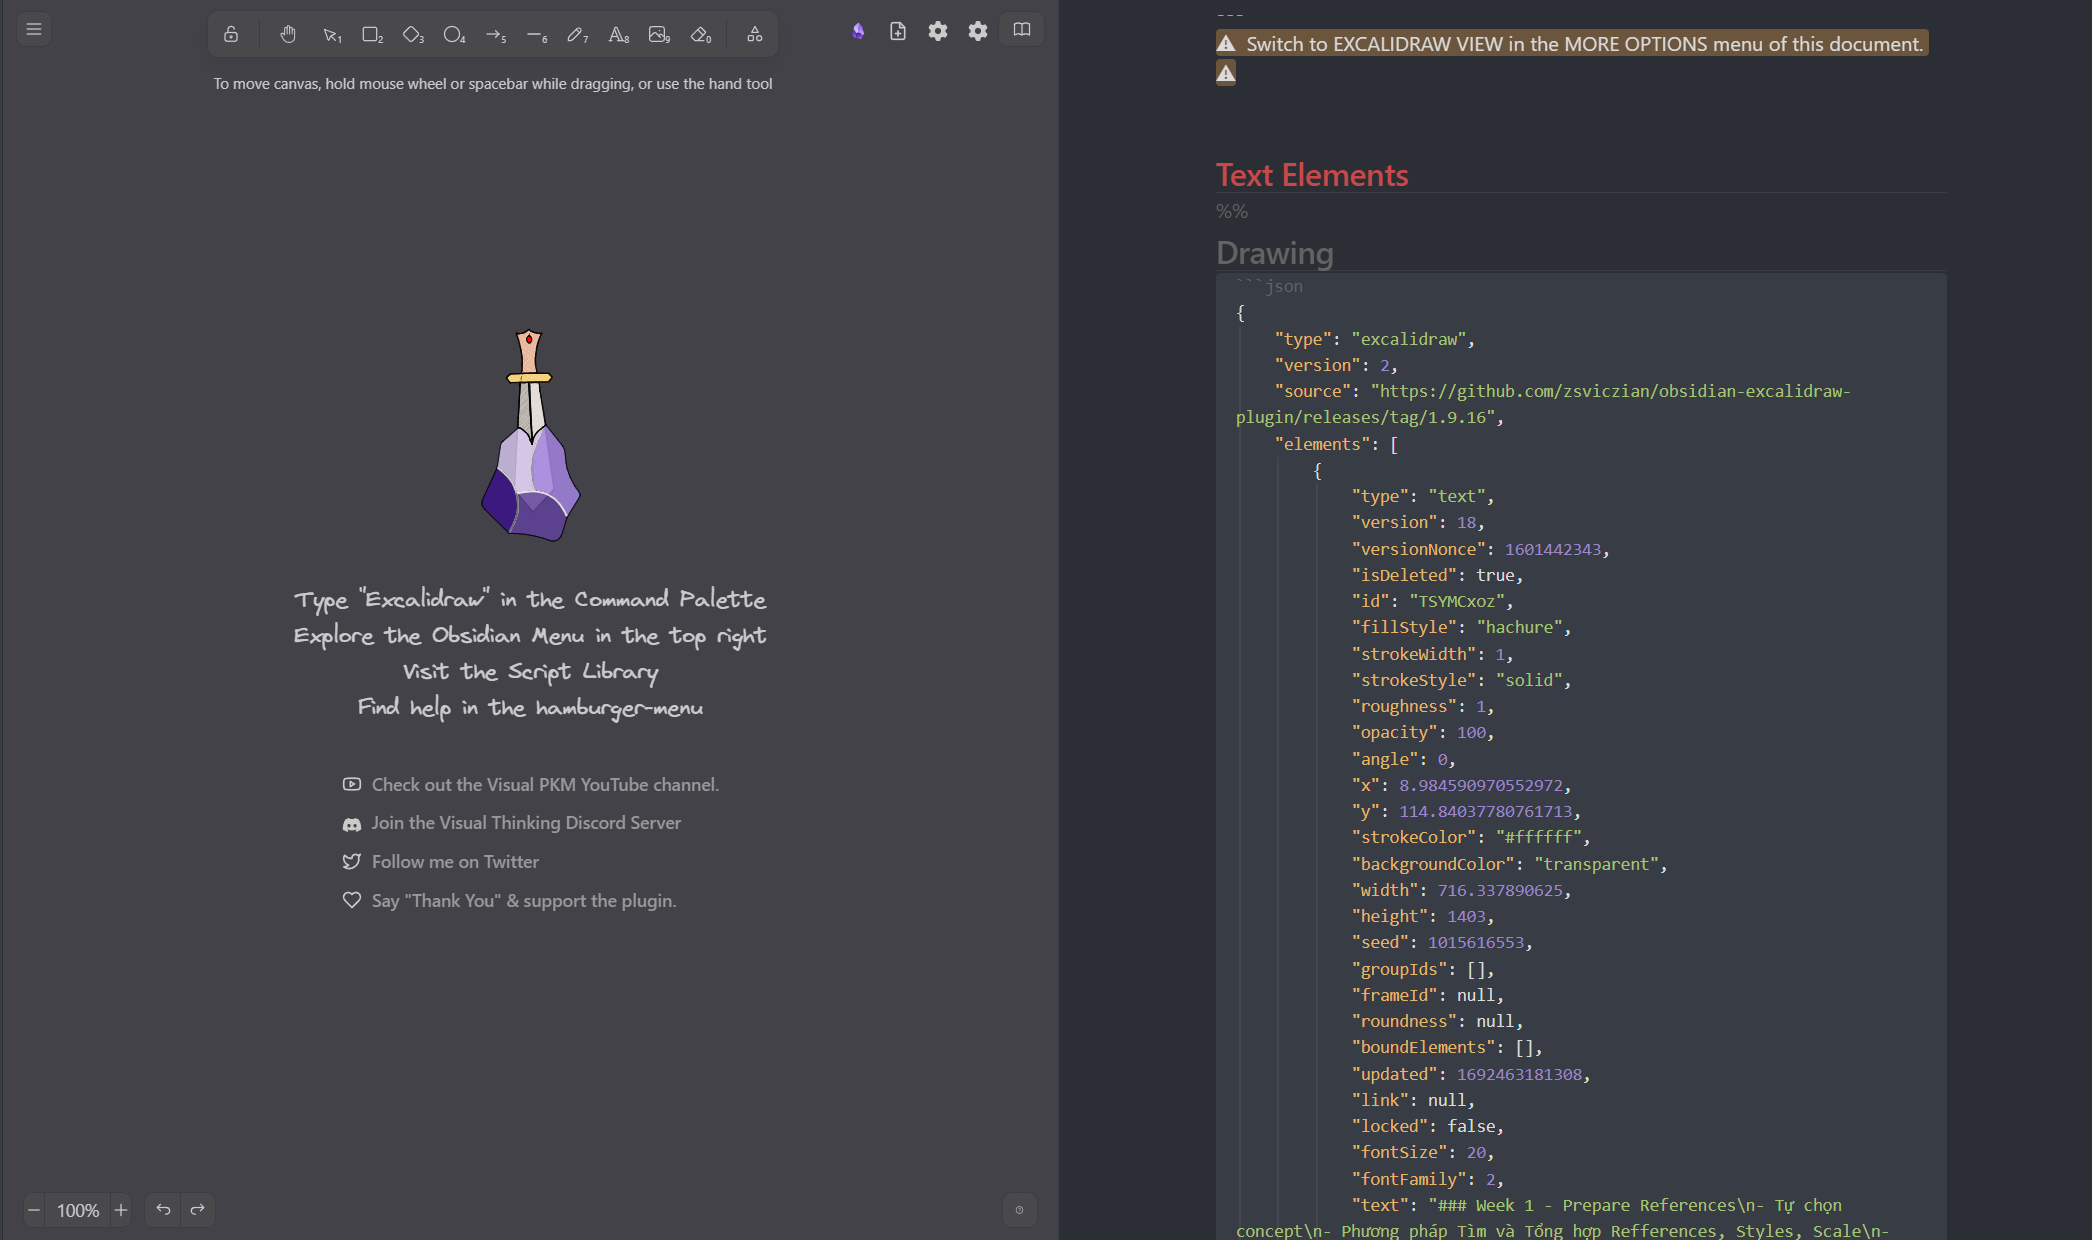Select the Insert Image tool
This screenshot has width=2092, height=1240.
pos(660,33)
